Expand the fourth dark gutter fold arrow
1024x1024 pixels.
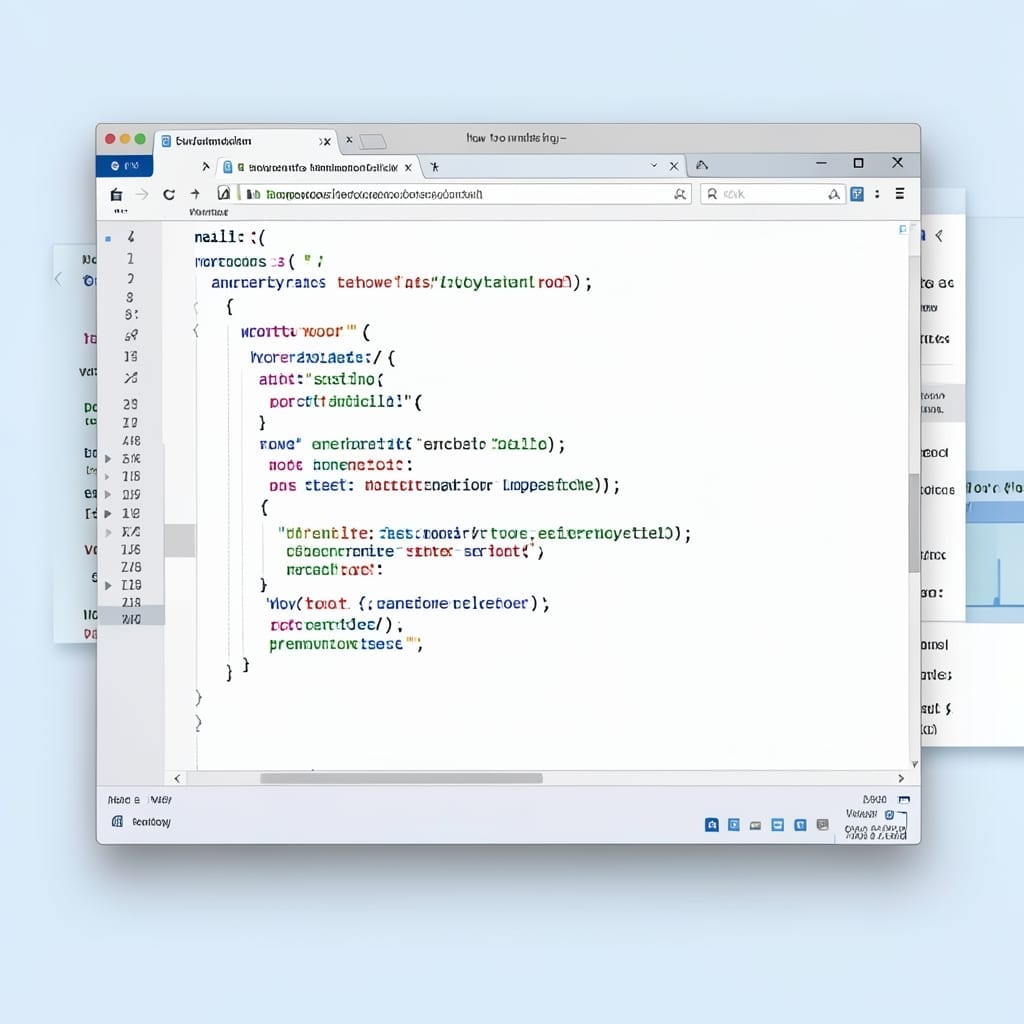[x=108, y=513]
